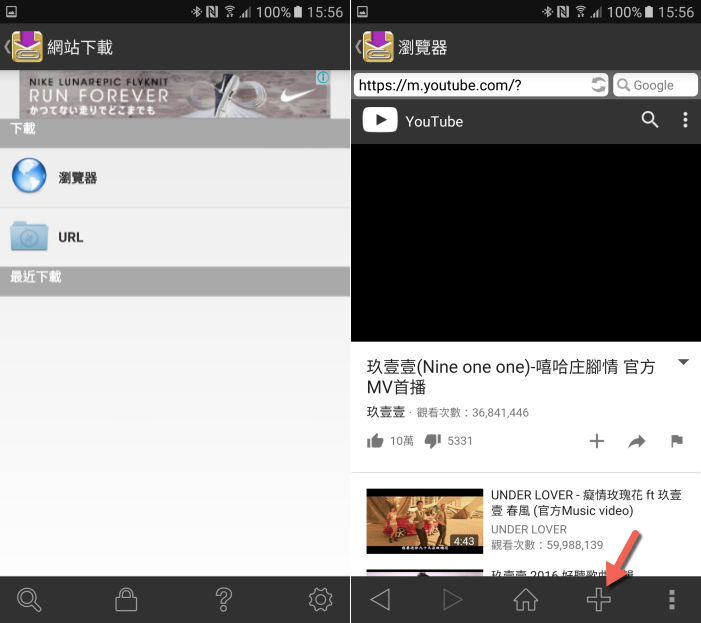The width and height of the screenshot is (701, 623).
Task: Open browser bottom three-dot menu
Action: click(x=671, y=600)
